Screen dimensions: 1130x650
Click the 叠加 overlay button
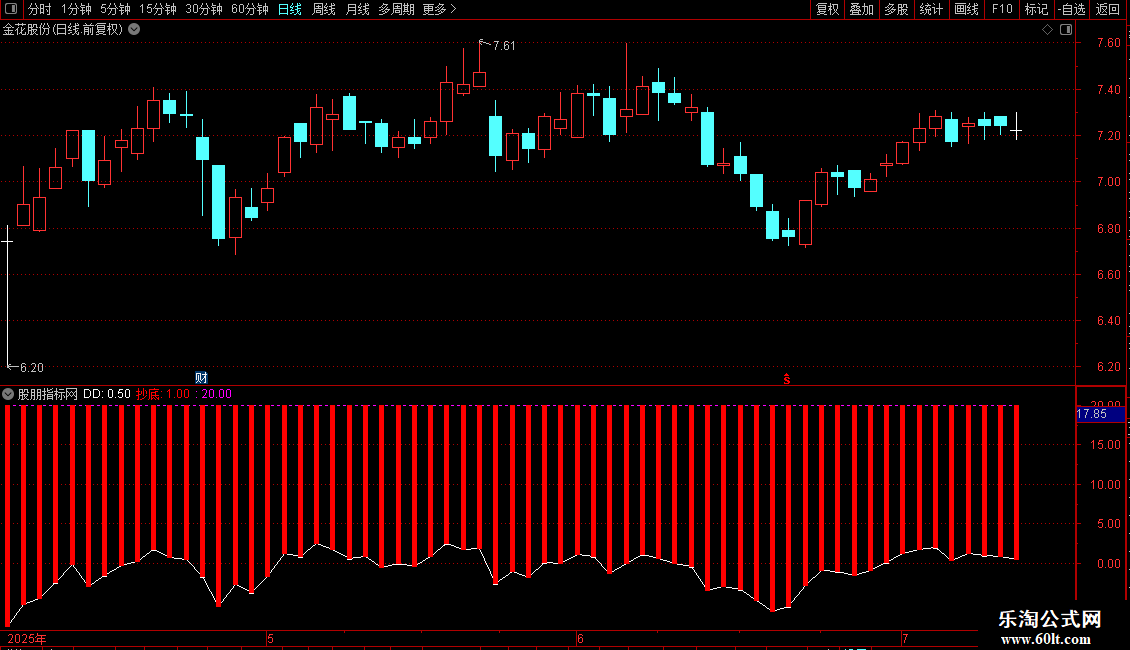[x=861, y=9]
